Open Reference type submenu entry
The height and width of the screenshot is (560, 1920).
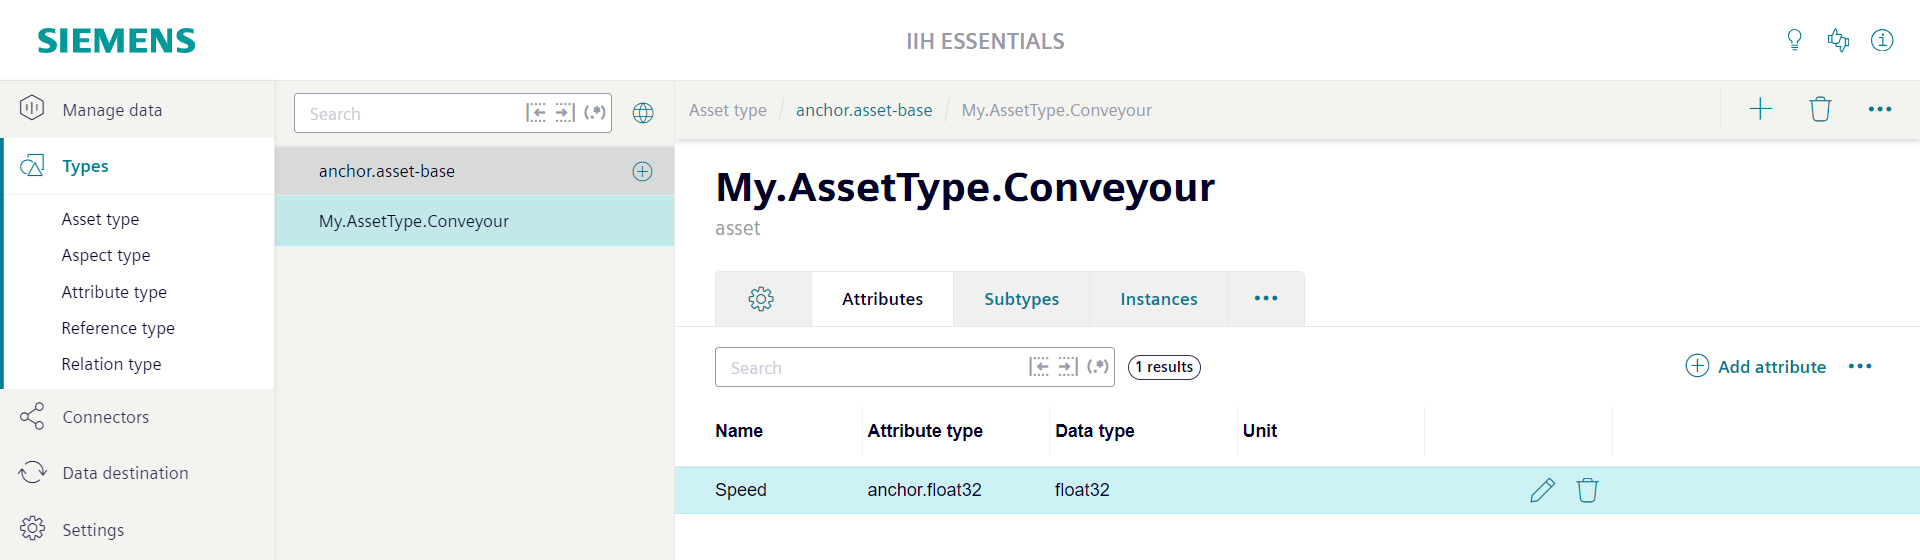click(118, 328)
